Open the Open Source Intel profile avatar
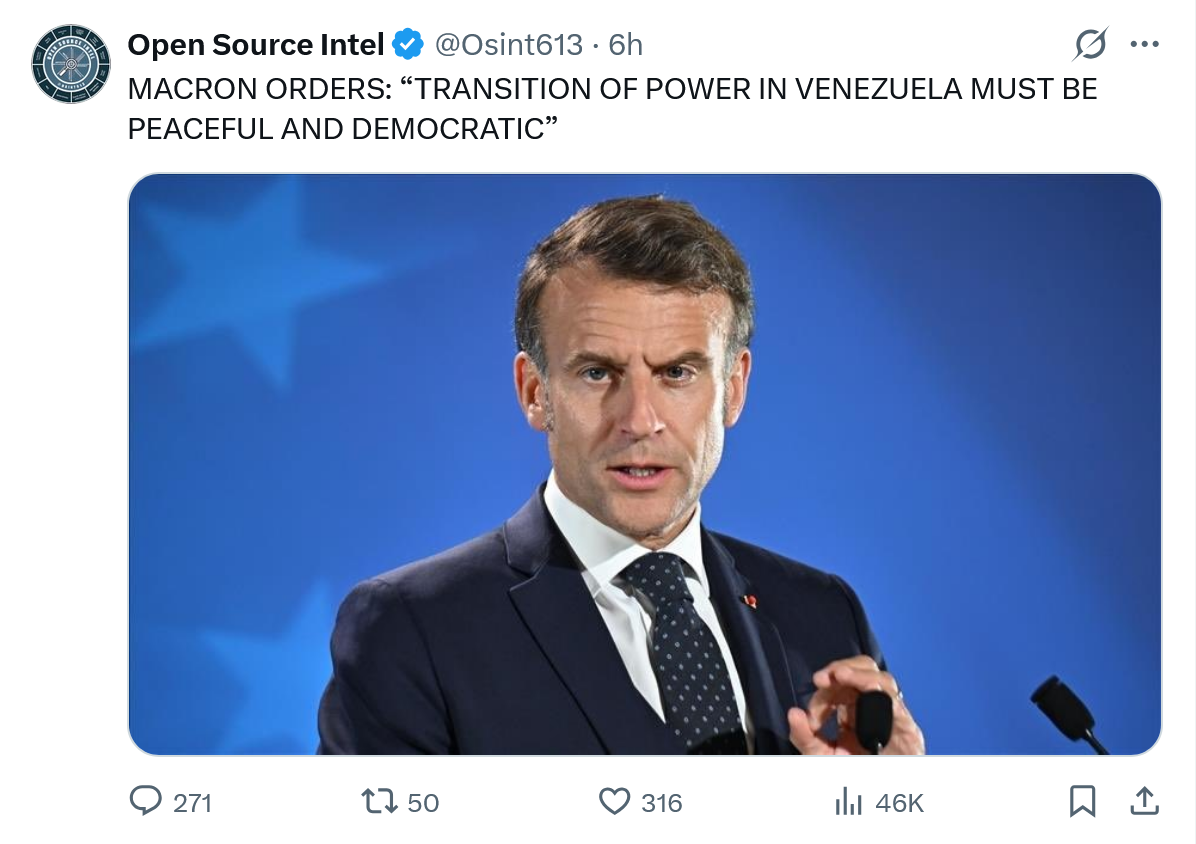Screen dimensions: 1196x844 coord(70,64)
